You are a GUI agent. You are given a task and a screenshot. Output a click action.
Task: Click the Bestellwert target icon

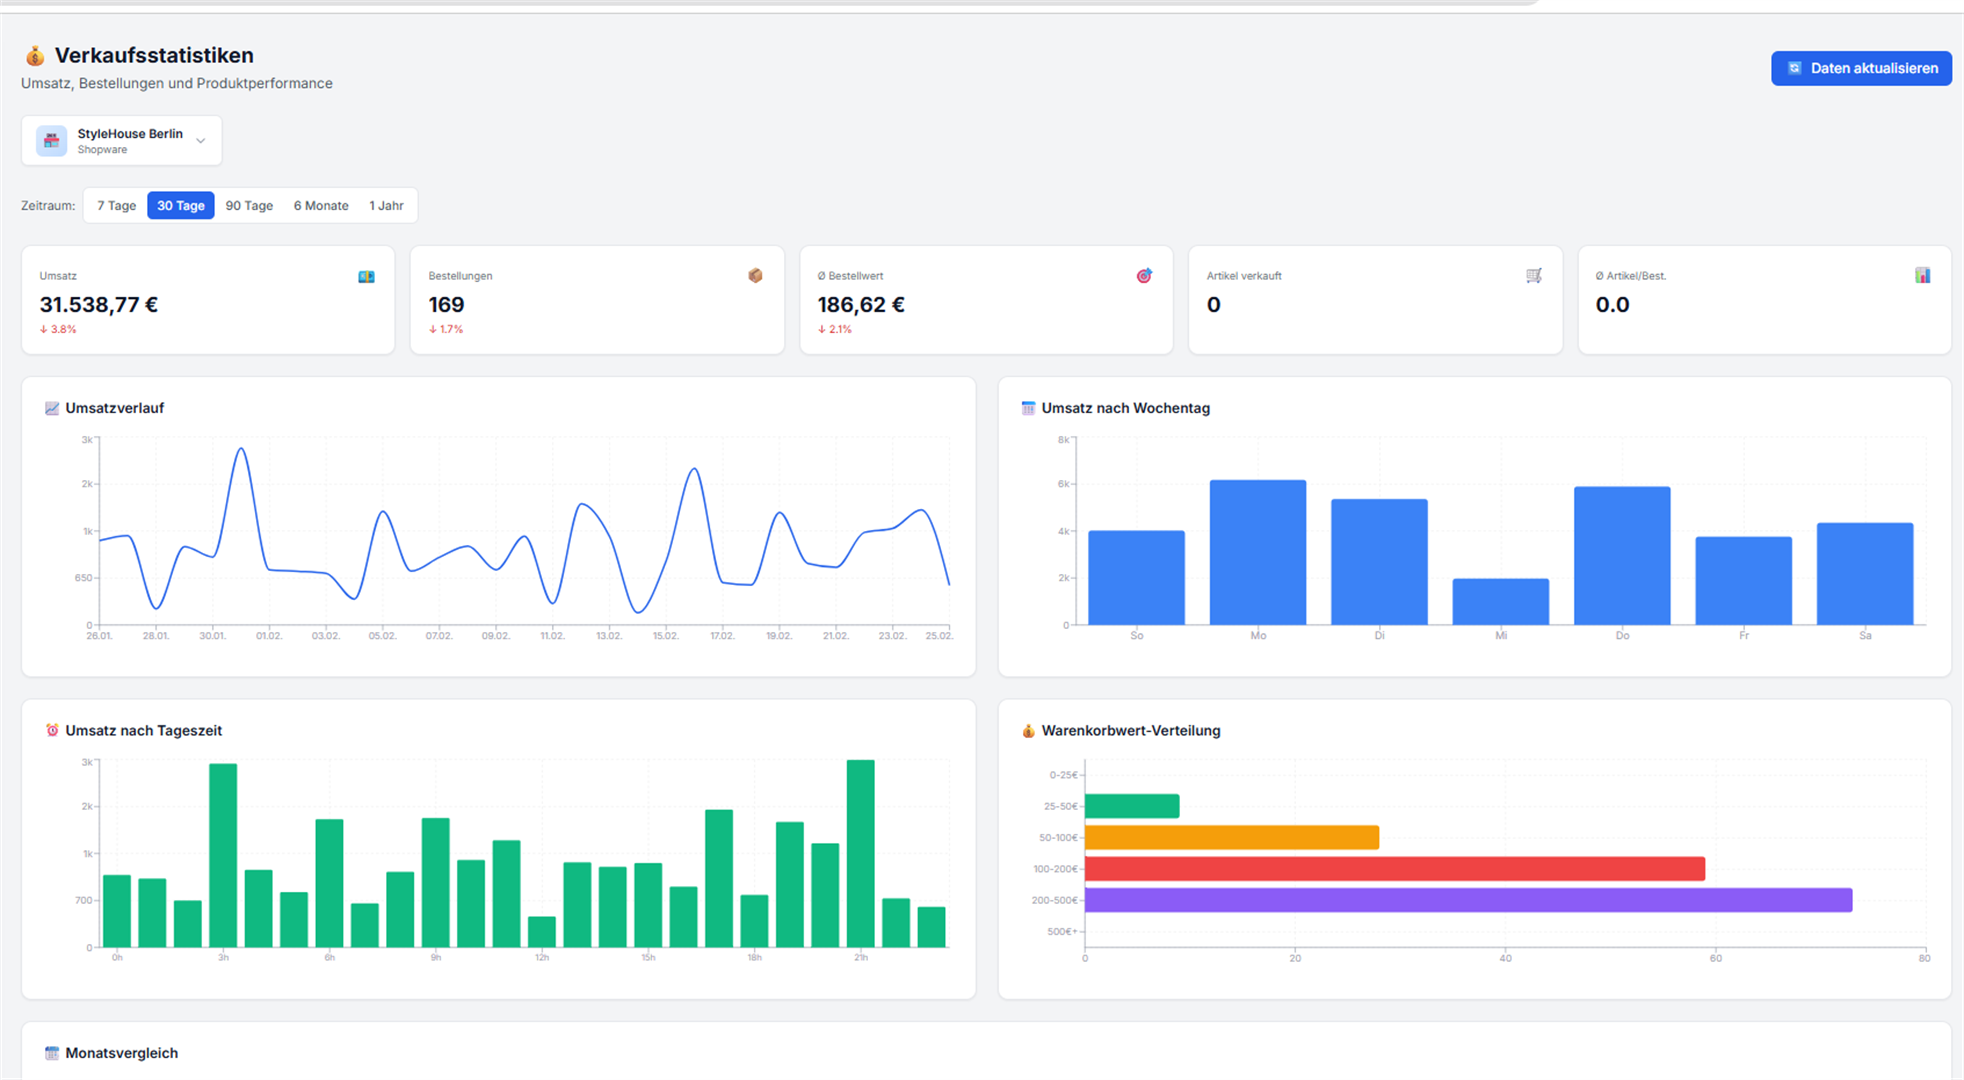[1144, 276]
